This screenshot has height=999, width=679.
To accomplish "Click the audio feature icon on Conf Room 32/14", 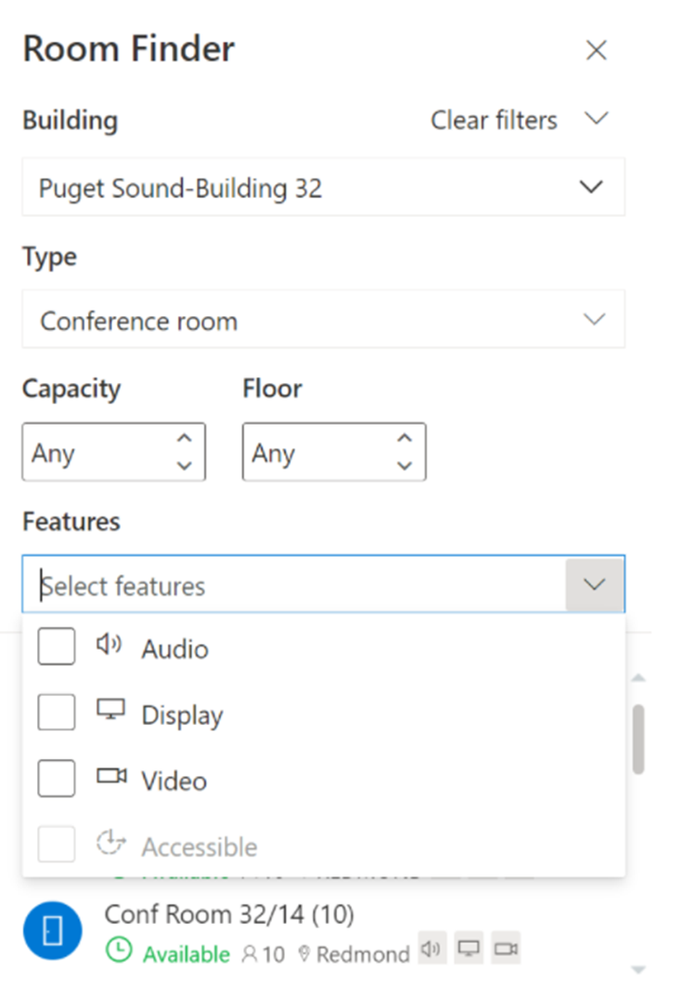I will pyautogui.click(x=431, y=948).
